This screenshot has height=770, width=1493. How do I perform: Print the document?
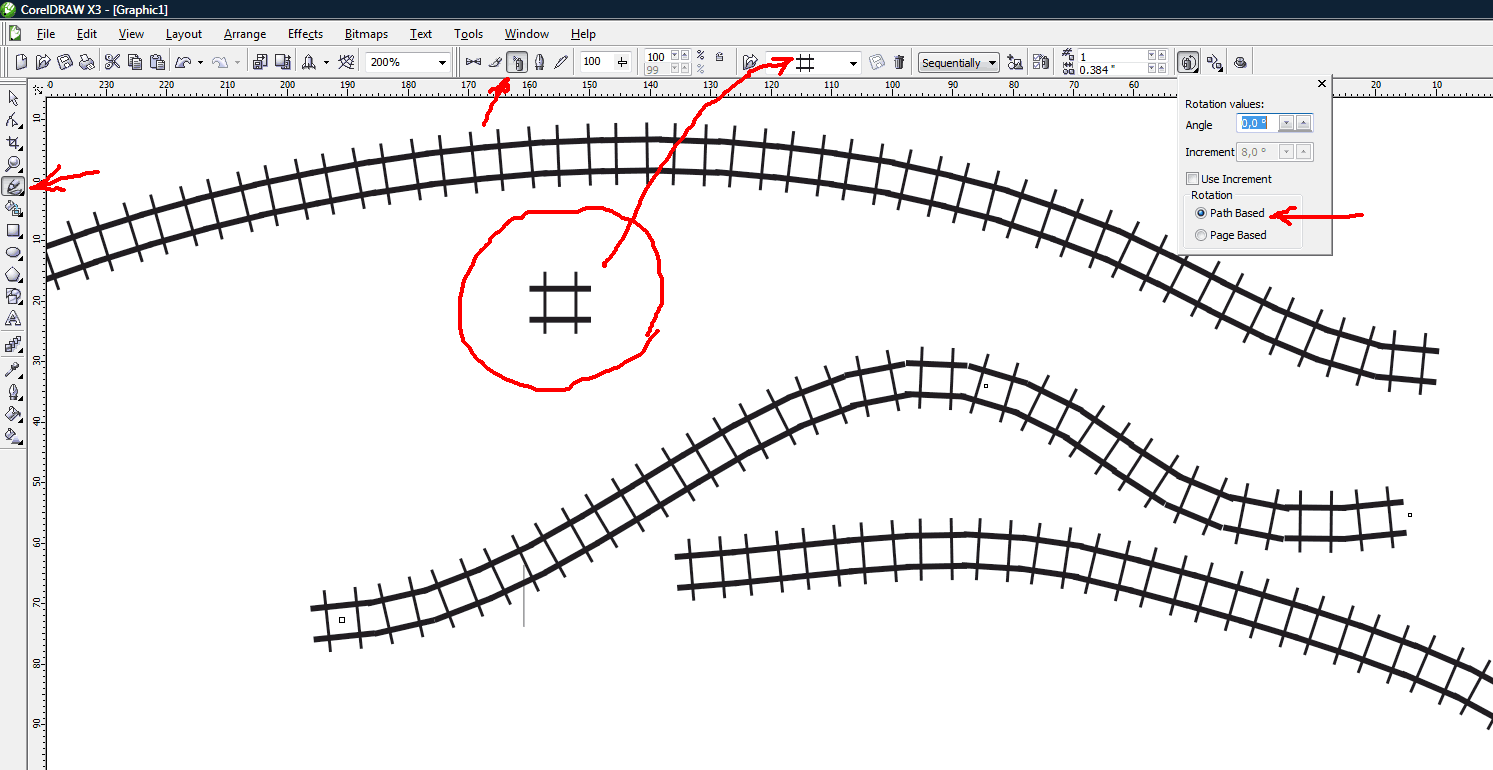click(87, 62)
